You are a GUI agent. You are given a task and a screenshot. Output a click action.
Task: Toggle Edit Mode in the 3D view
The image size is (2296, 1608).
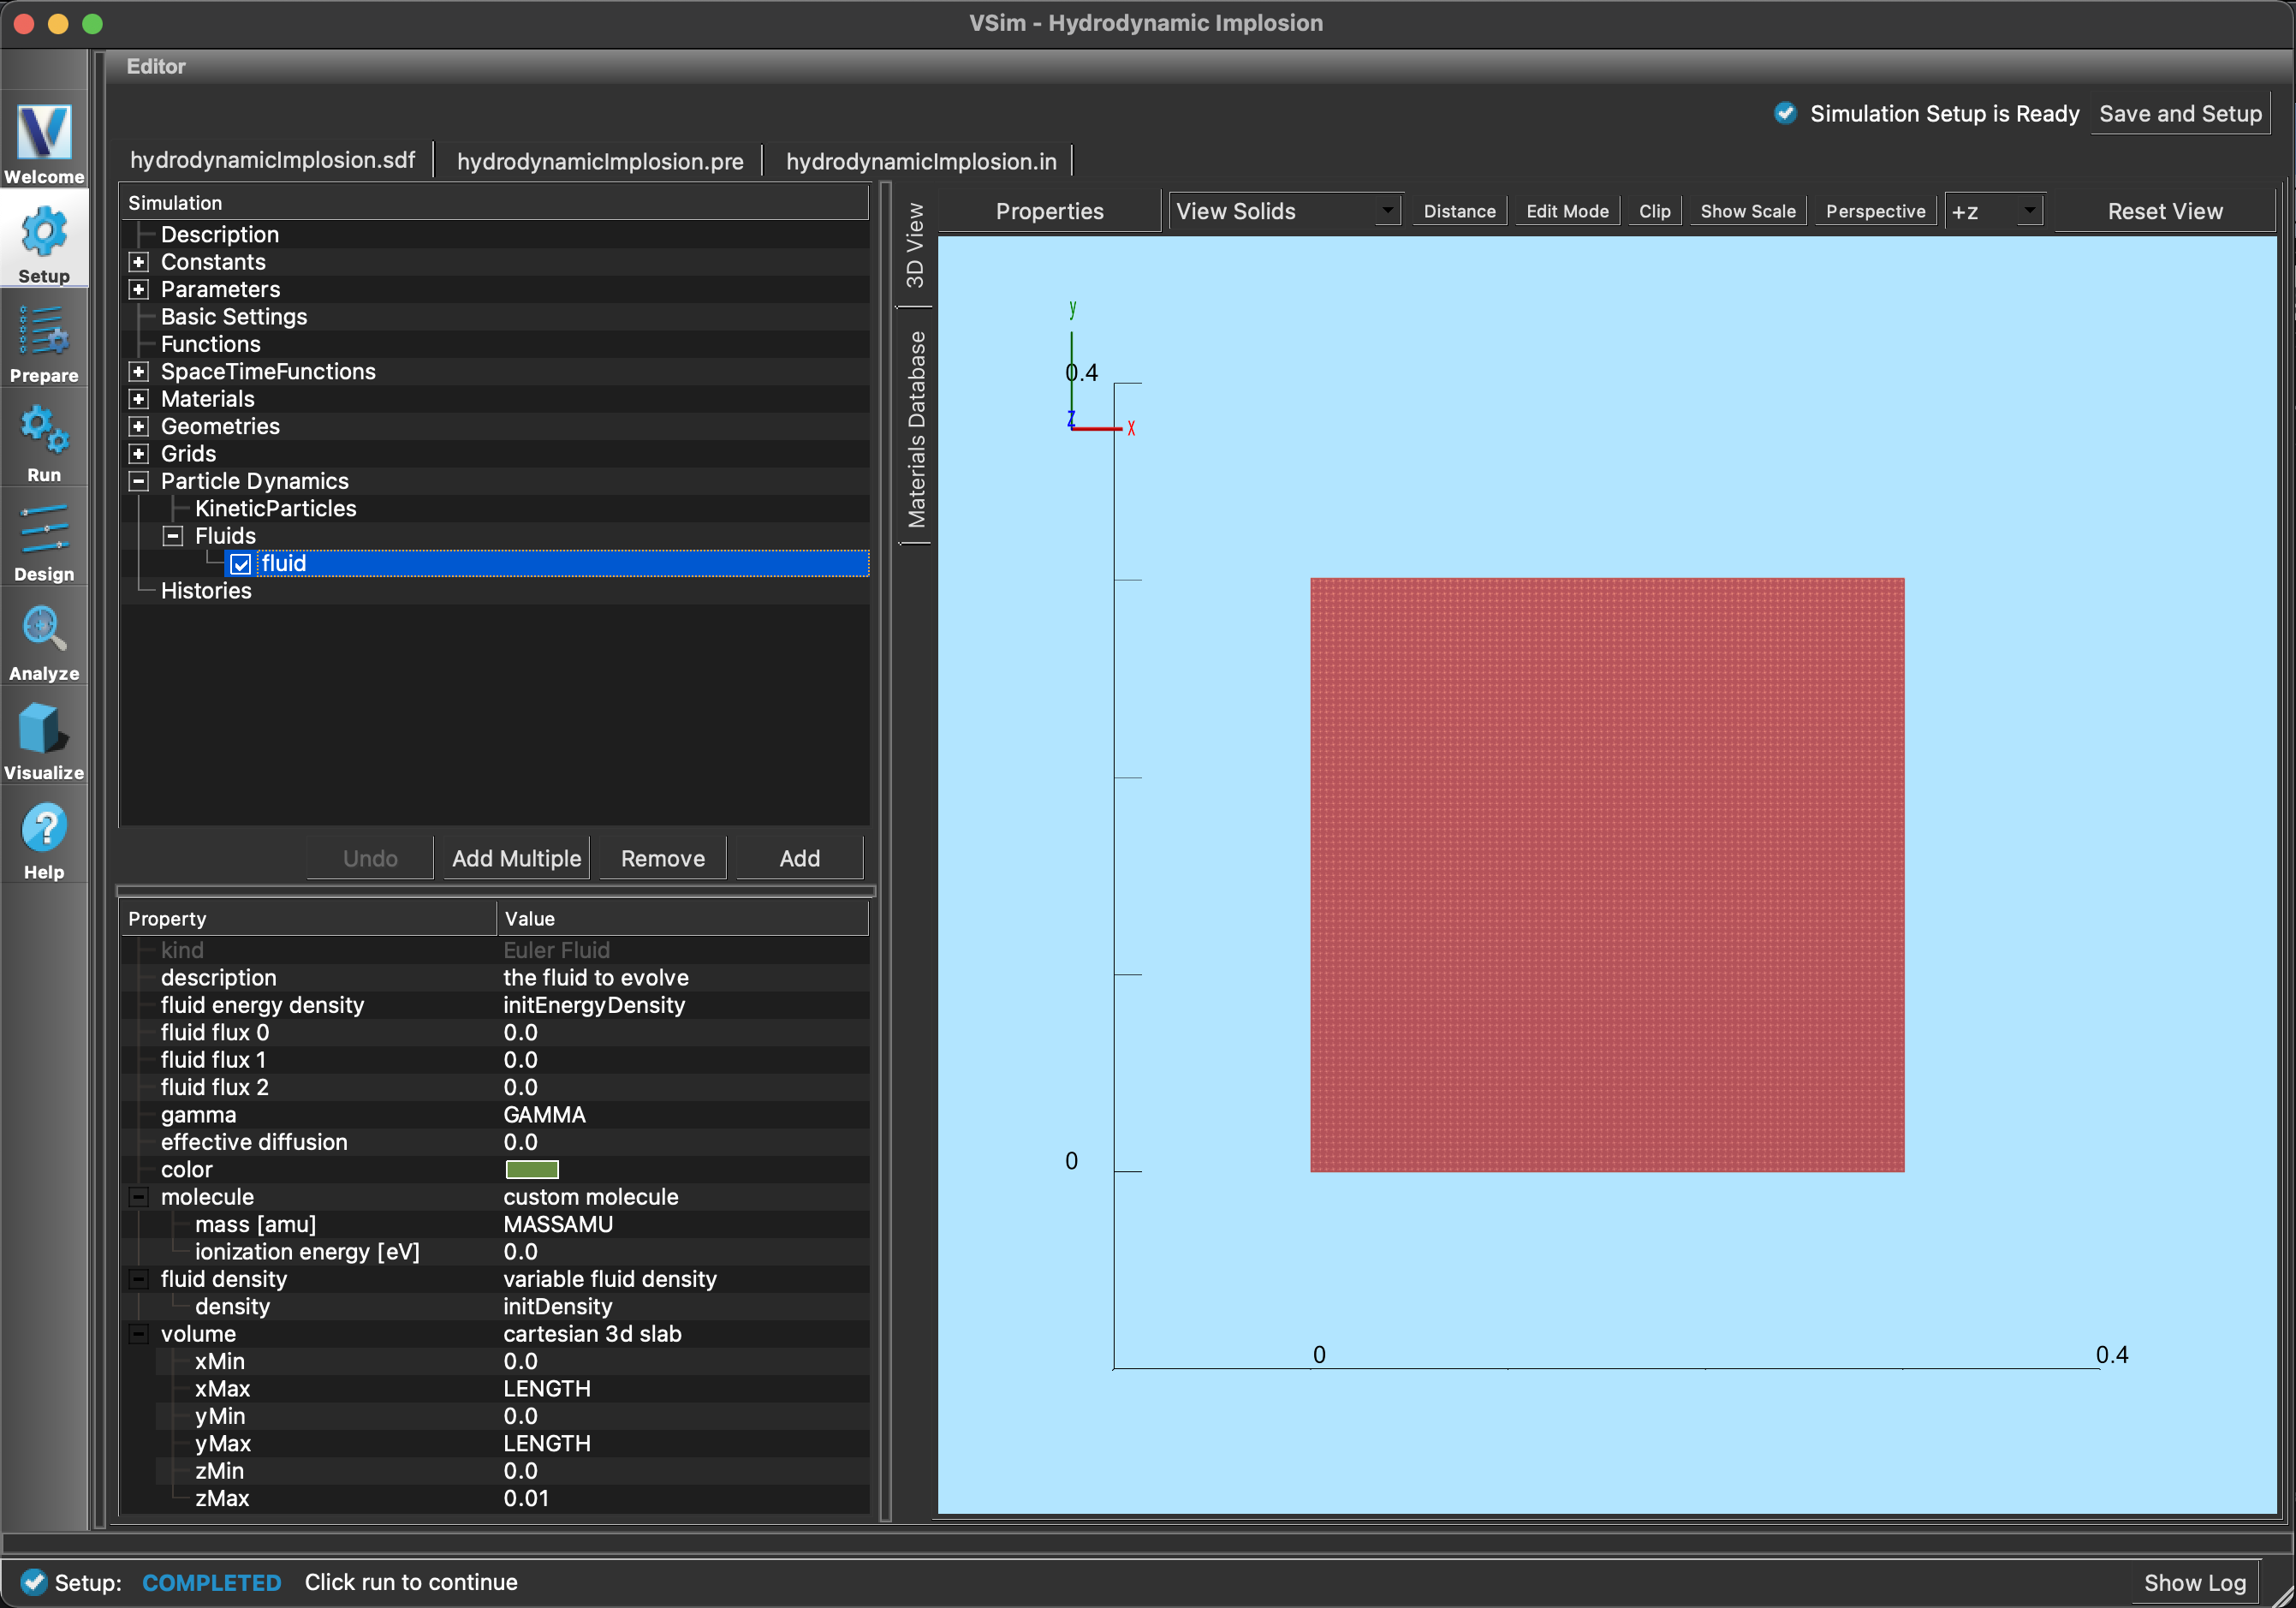(1567, 211)
